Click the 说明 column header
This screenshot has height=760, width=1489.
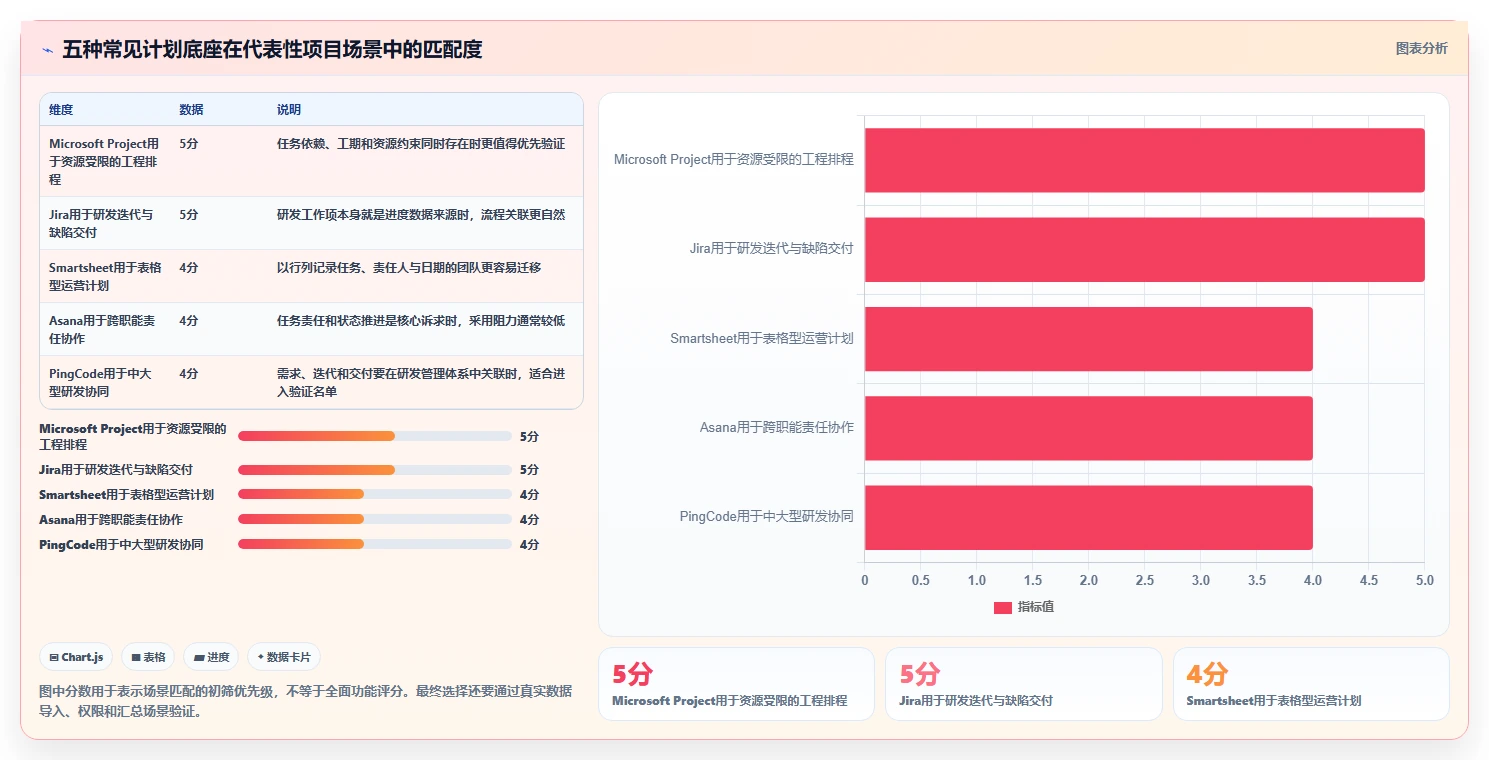(x=289, y=110)
